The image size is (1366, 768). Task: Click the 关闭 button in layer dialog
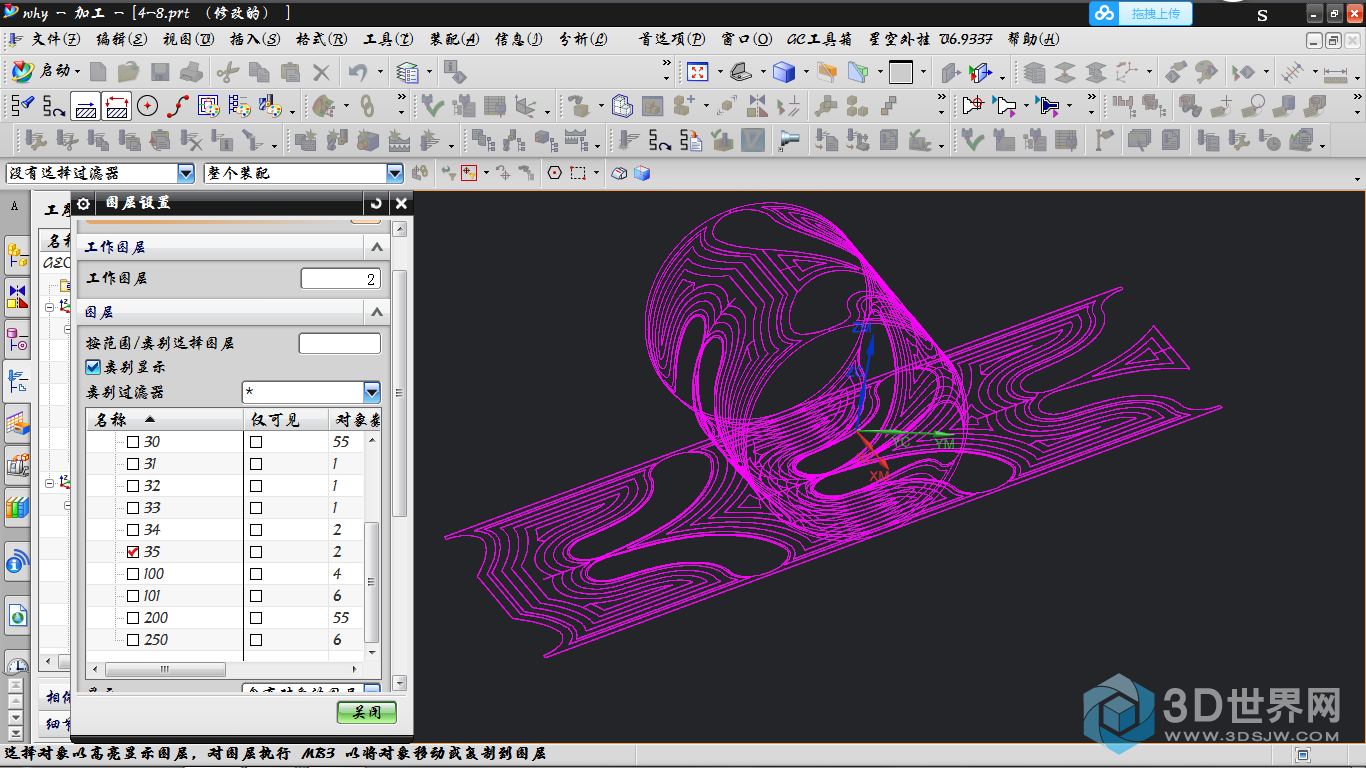[x=367, y=712]
